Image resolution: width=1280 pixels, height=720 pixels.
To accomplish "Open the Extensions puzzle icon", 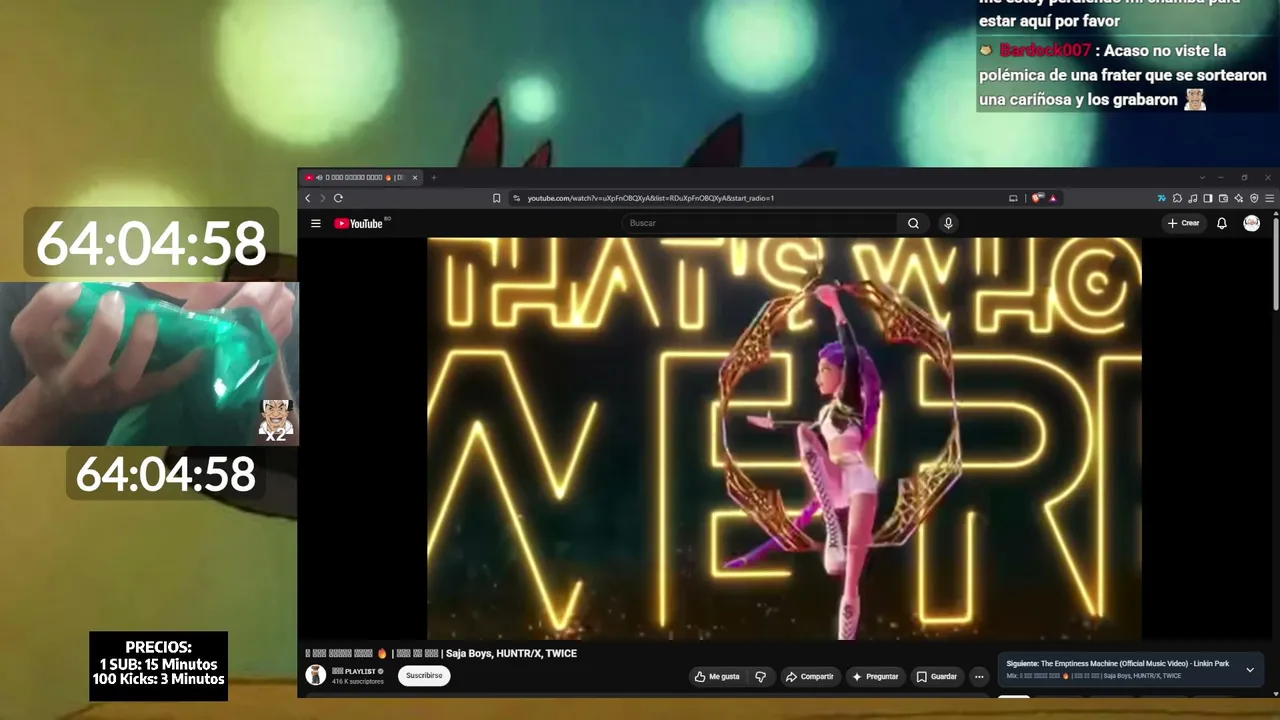I will [1177, 198].
